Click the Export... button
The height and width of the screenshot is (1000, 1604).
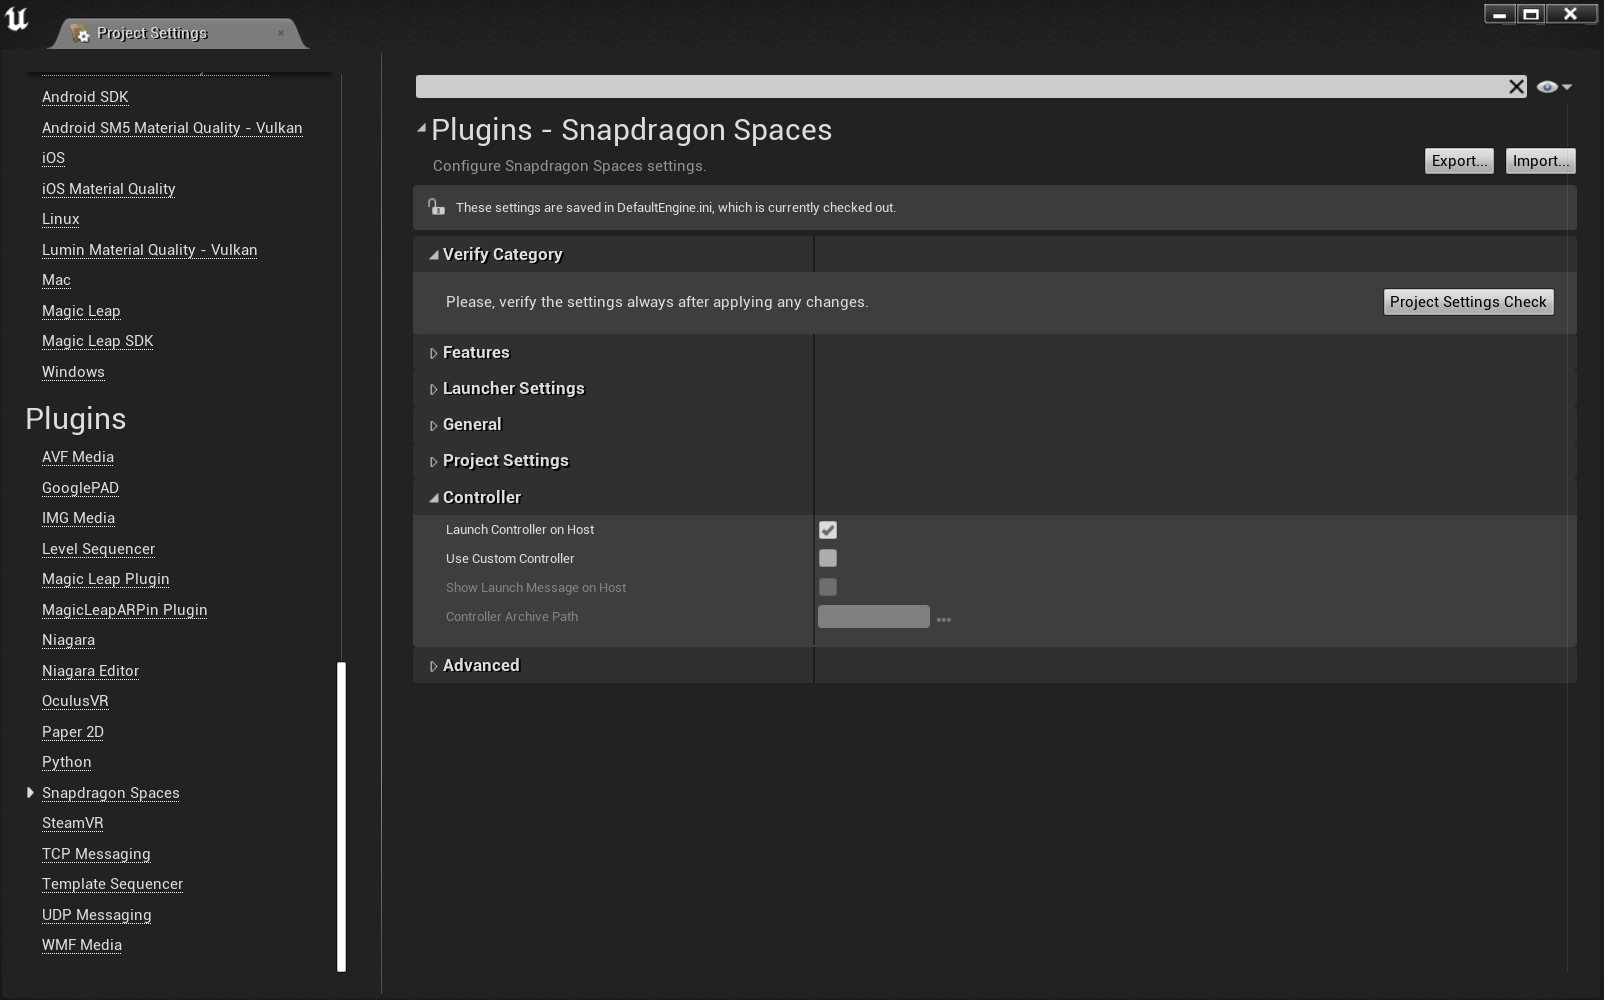pos(1459,161)
